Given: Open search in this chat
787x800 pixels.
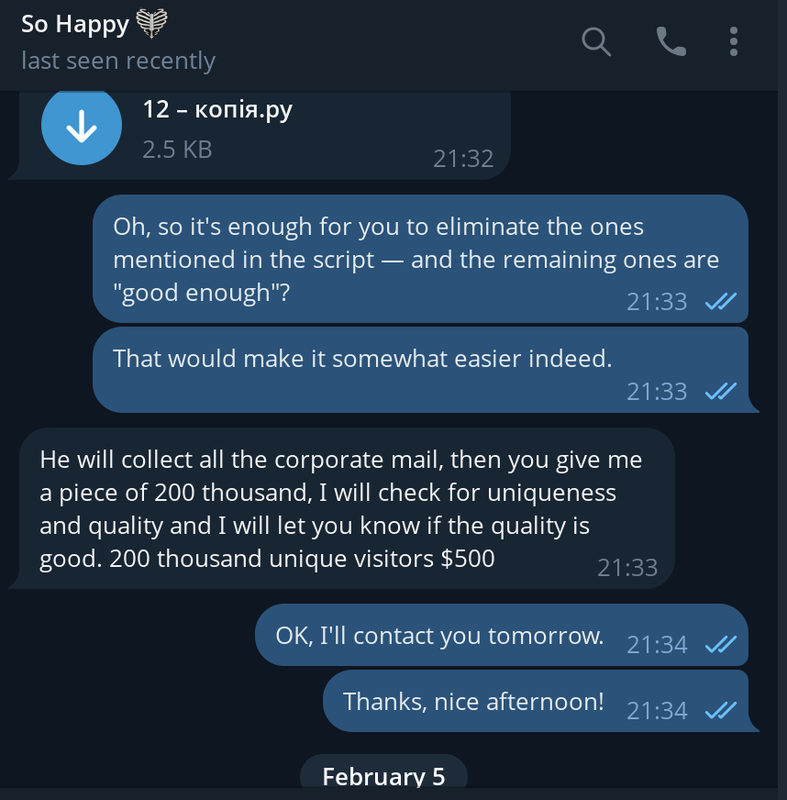Looking at the screenshot, I should tap(596, 41).
